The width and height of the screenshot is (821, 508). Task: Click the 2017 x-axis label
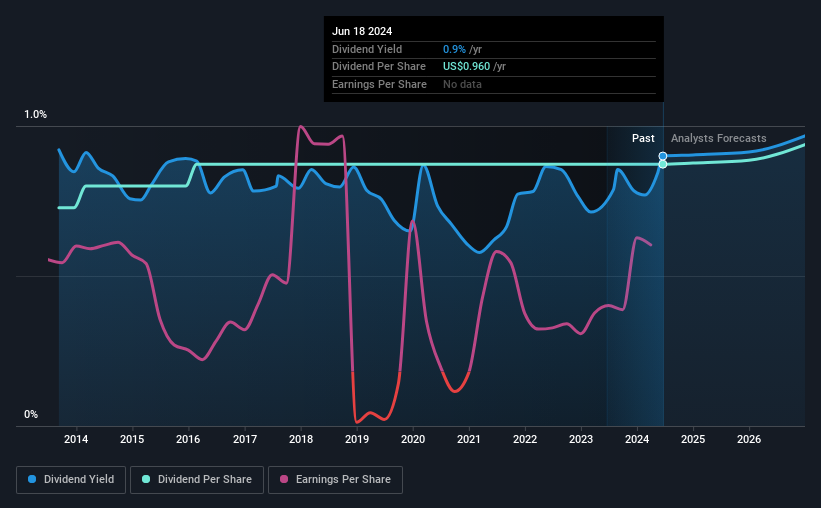click(245, 439)
